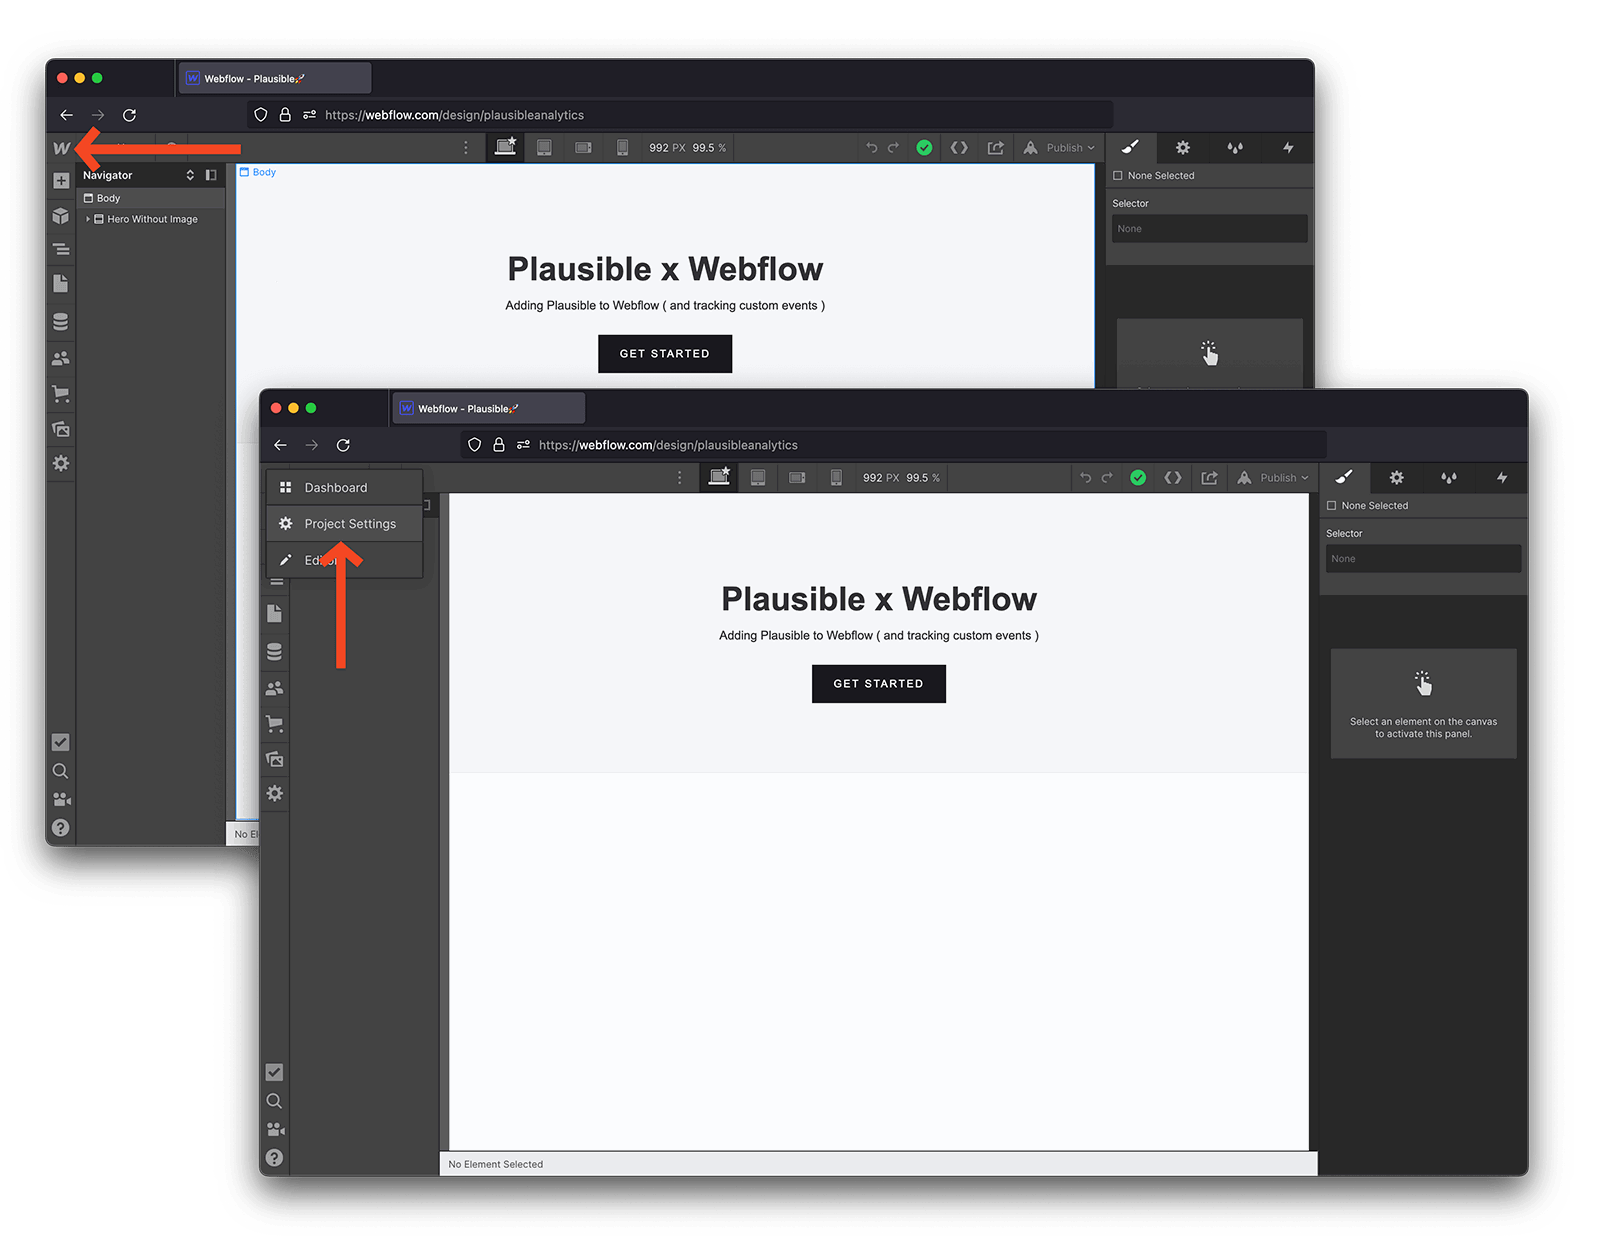
Task: Click browser Reload button in back window
Action: [x=129, y=115]
